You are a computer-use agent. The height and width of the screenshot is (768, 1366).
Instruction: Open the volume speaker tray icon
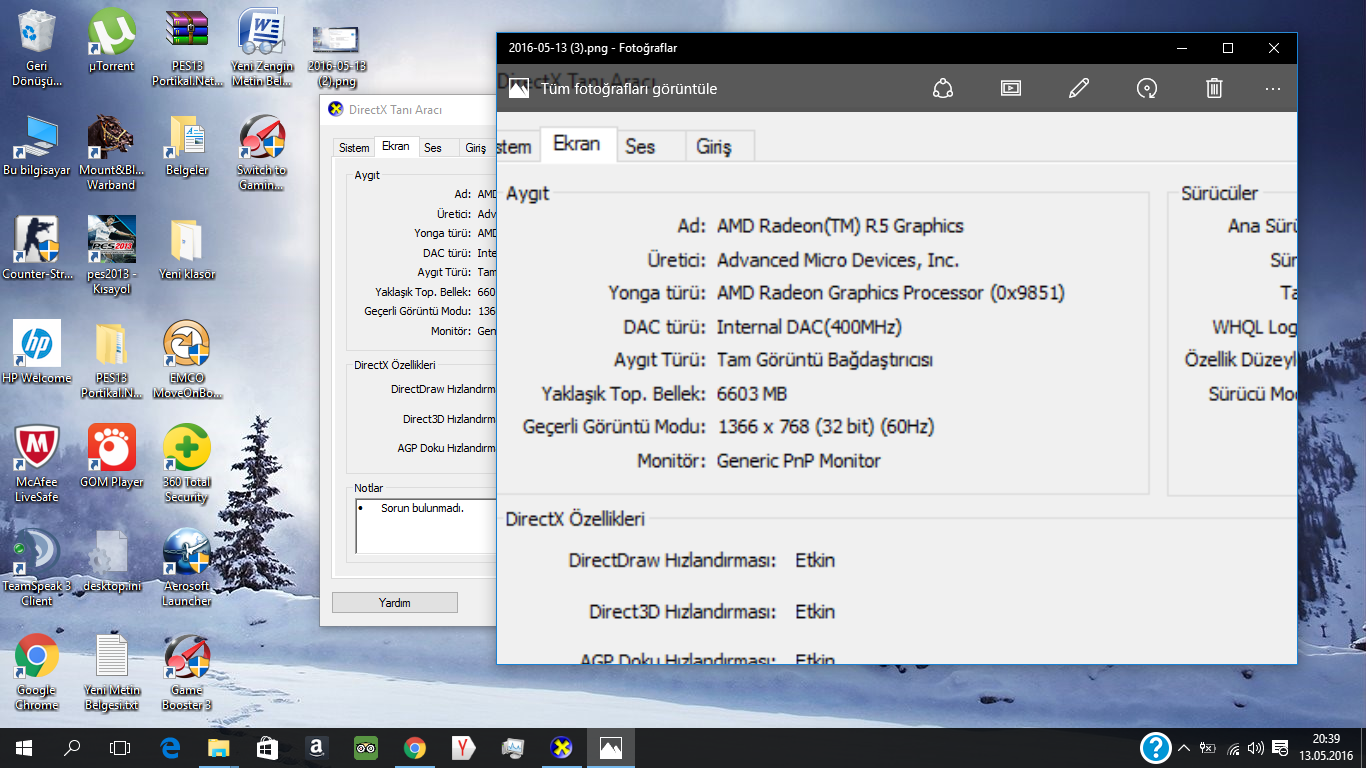1256,747
